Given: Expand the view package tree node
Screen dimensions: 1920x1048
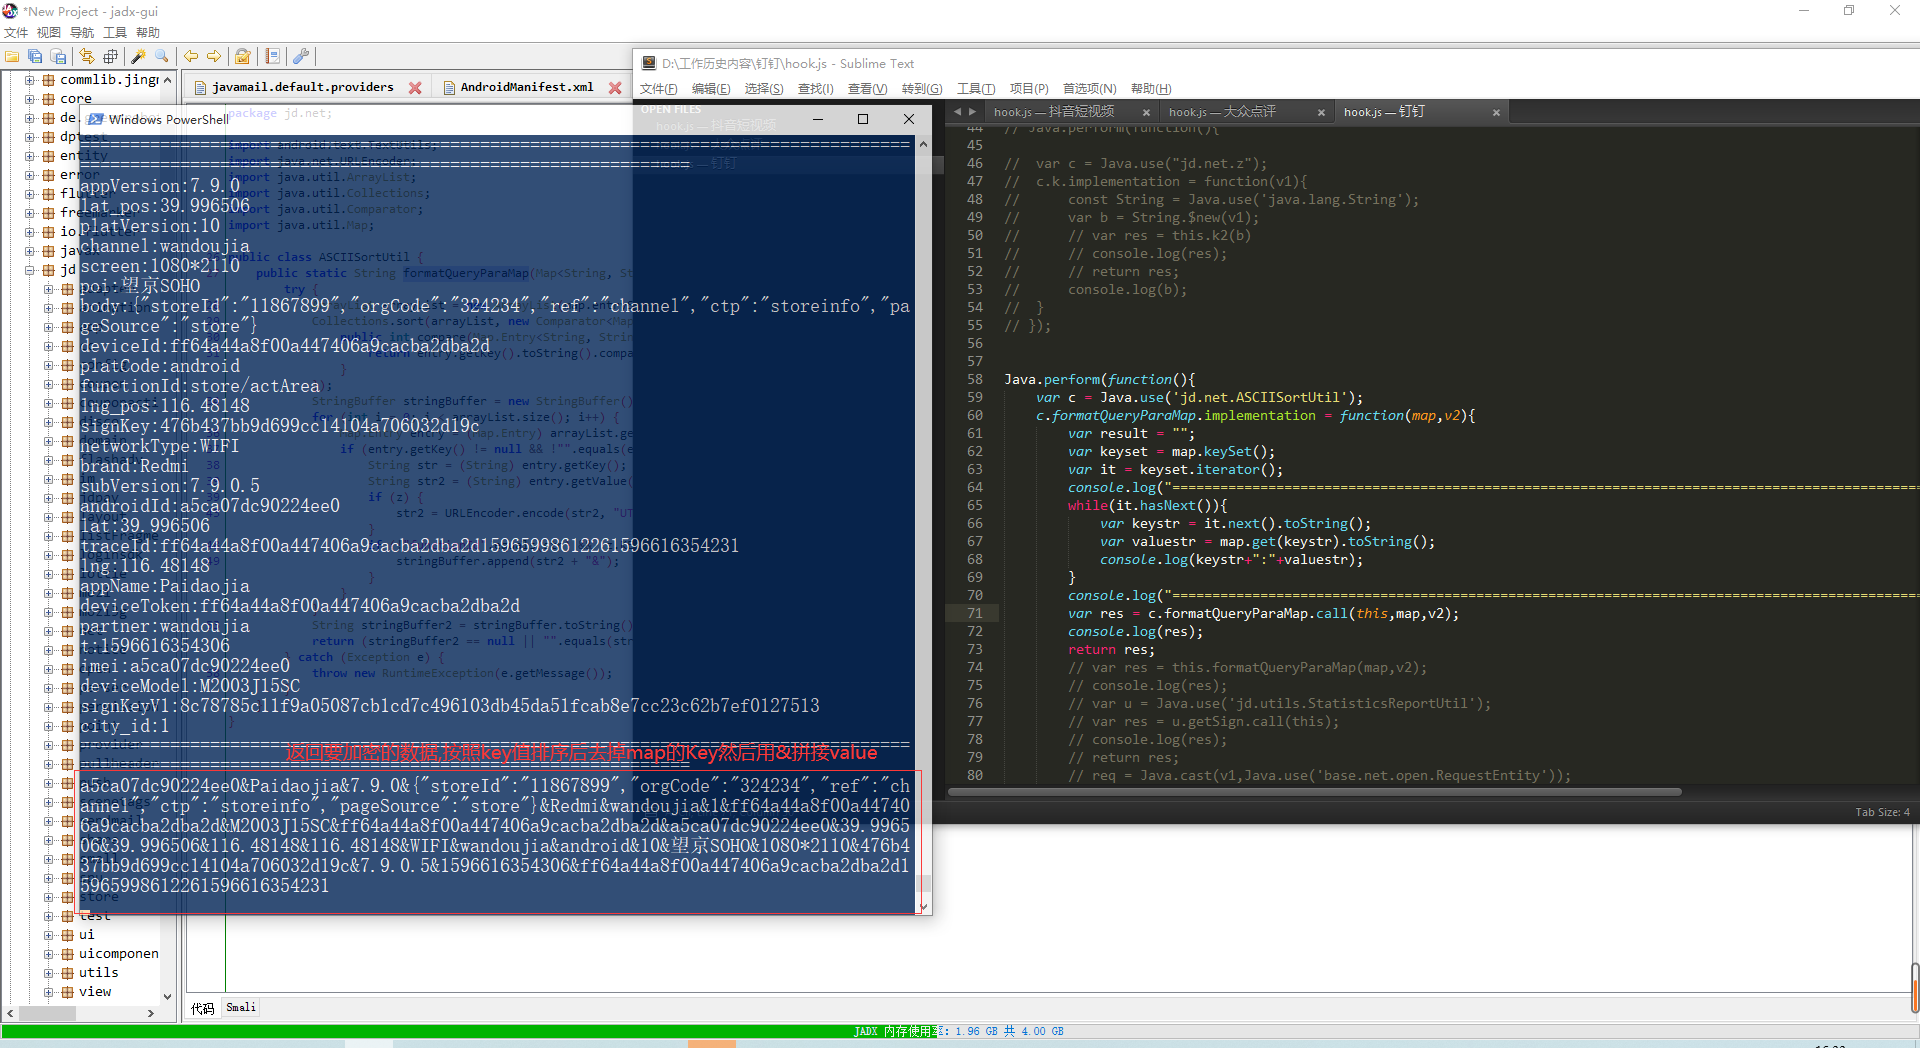Looking at the screenshot, I should [x=49, y=992].
